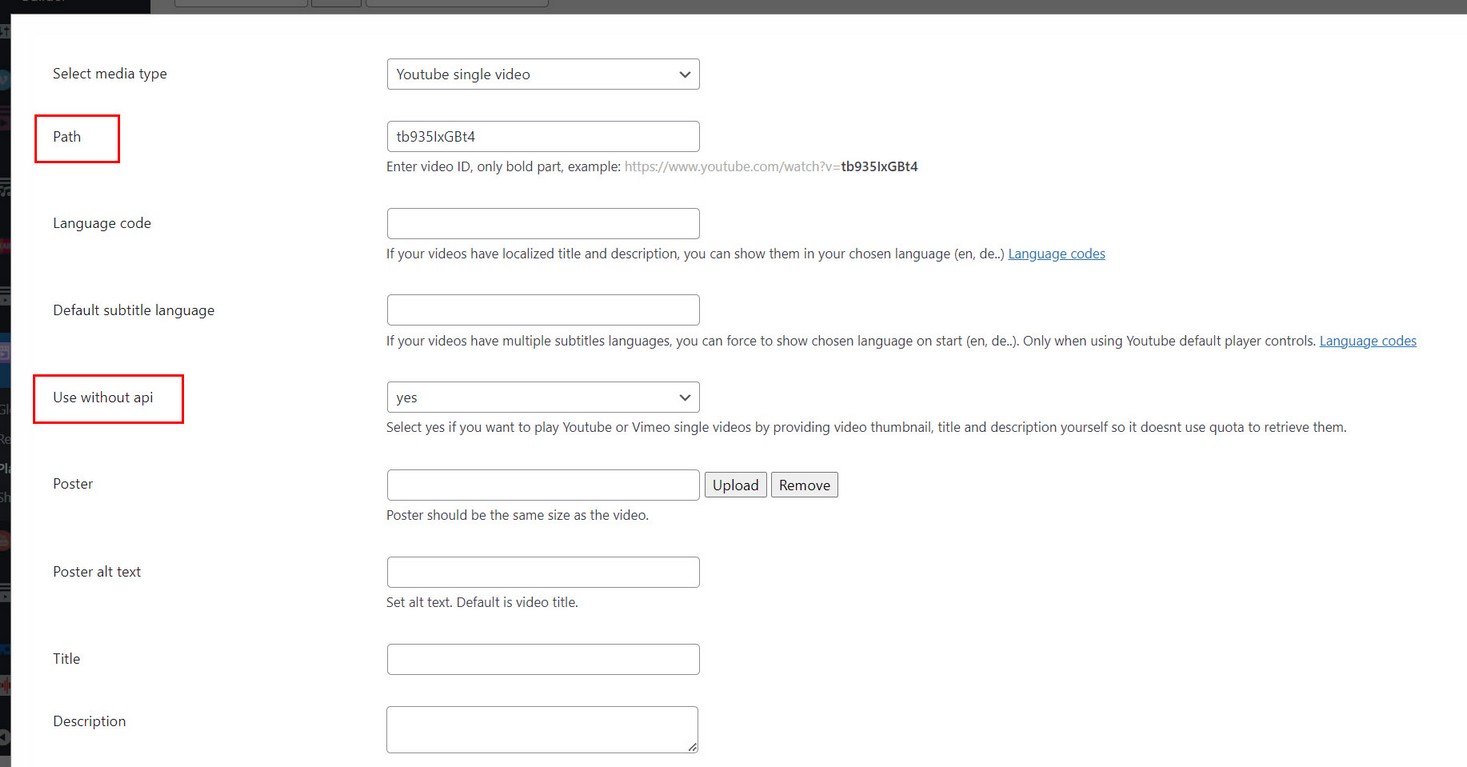Click into the Title input field
The width and height of the screenshot is (1467, 767).
542,659
